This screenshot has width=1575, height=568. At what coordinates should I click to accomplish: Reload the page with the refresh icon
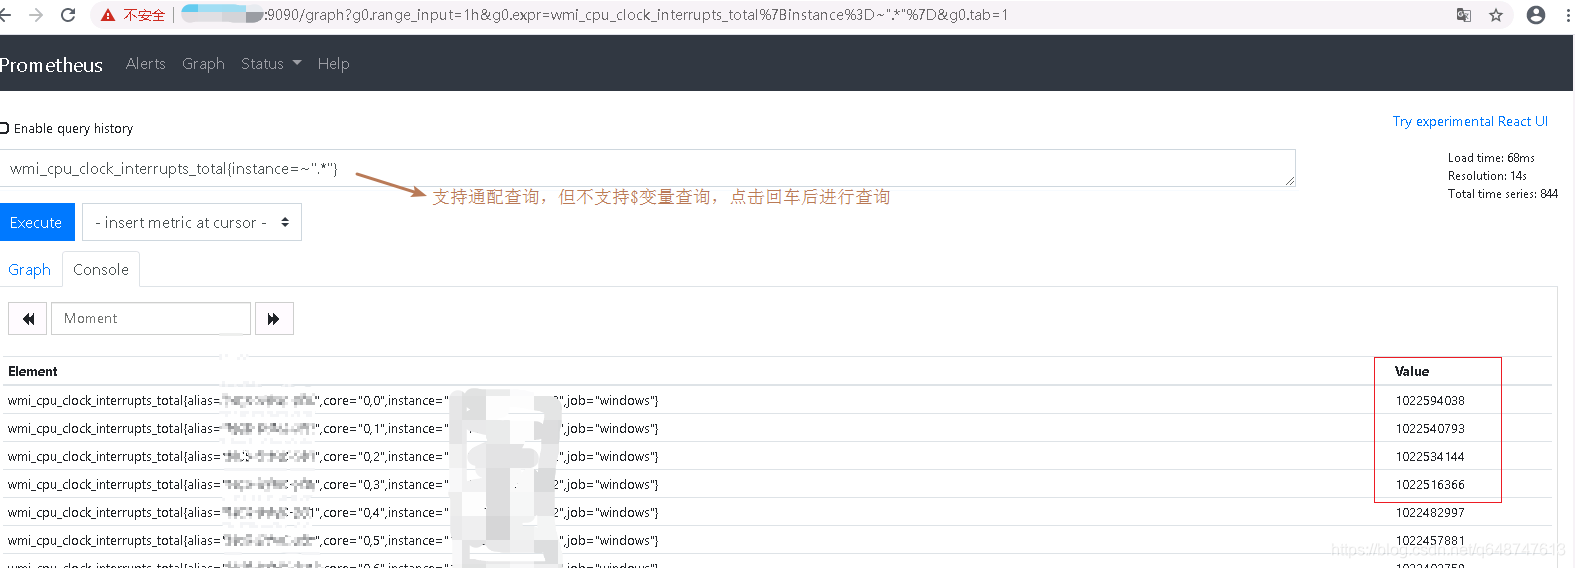tap(68, 15)
